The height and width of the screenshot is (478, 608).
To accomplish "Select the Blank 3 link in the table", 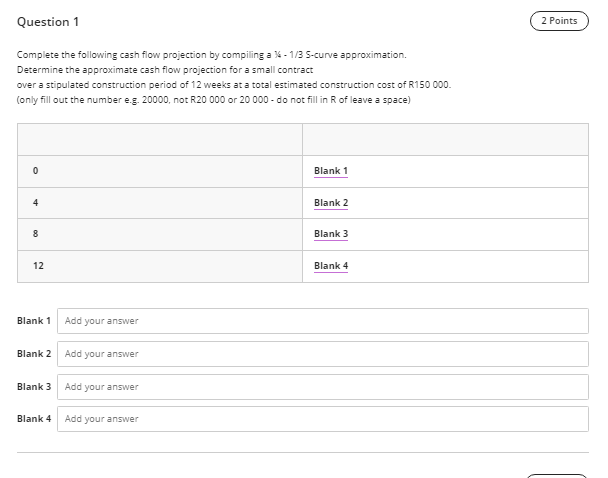I will coord(330,234).
